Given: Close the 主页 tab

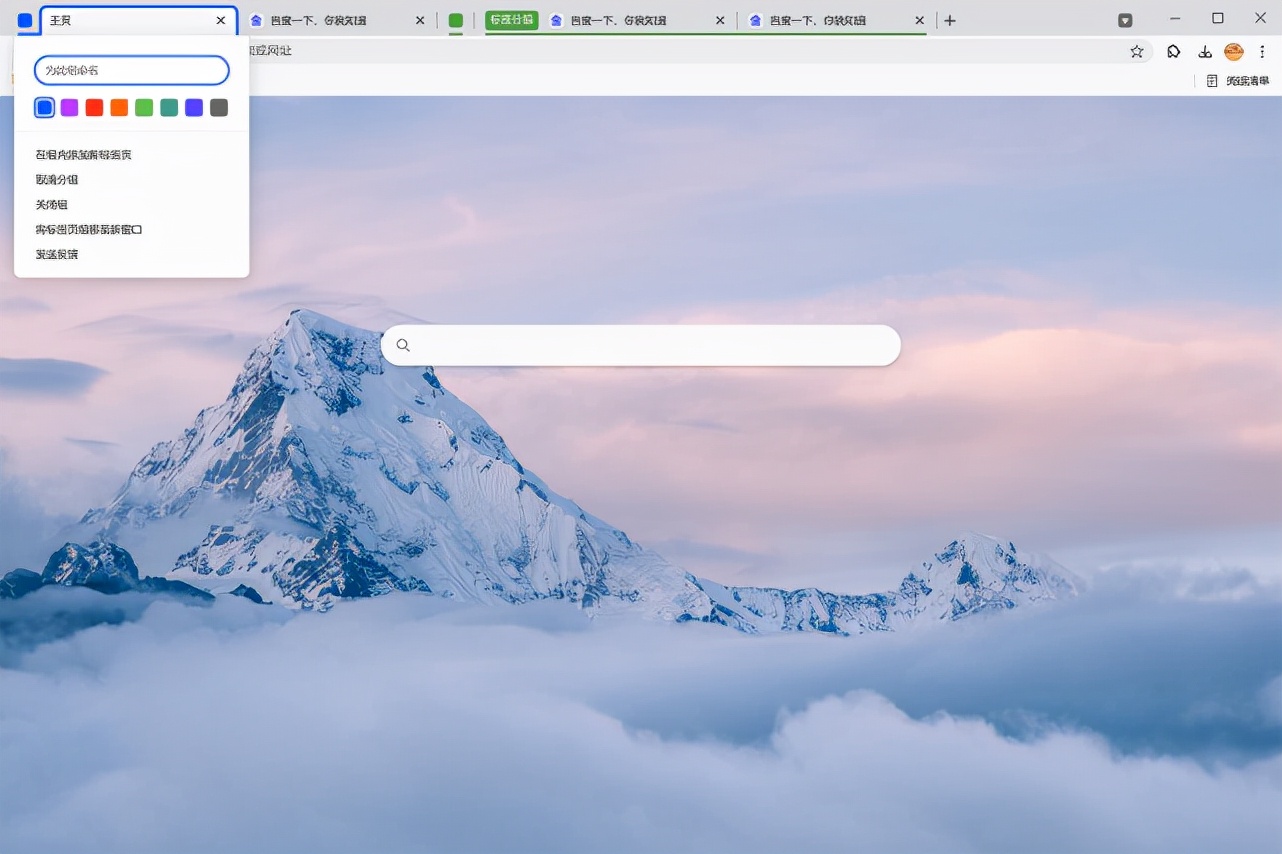Looking at the screenshot, I should click(x=221, y=20).
